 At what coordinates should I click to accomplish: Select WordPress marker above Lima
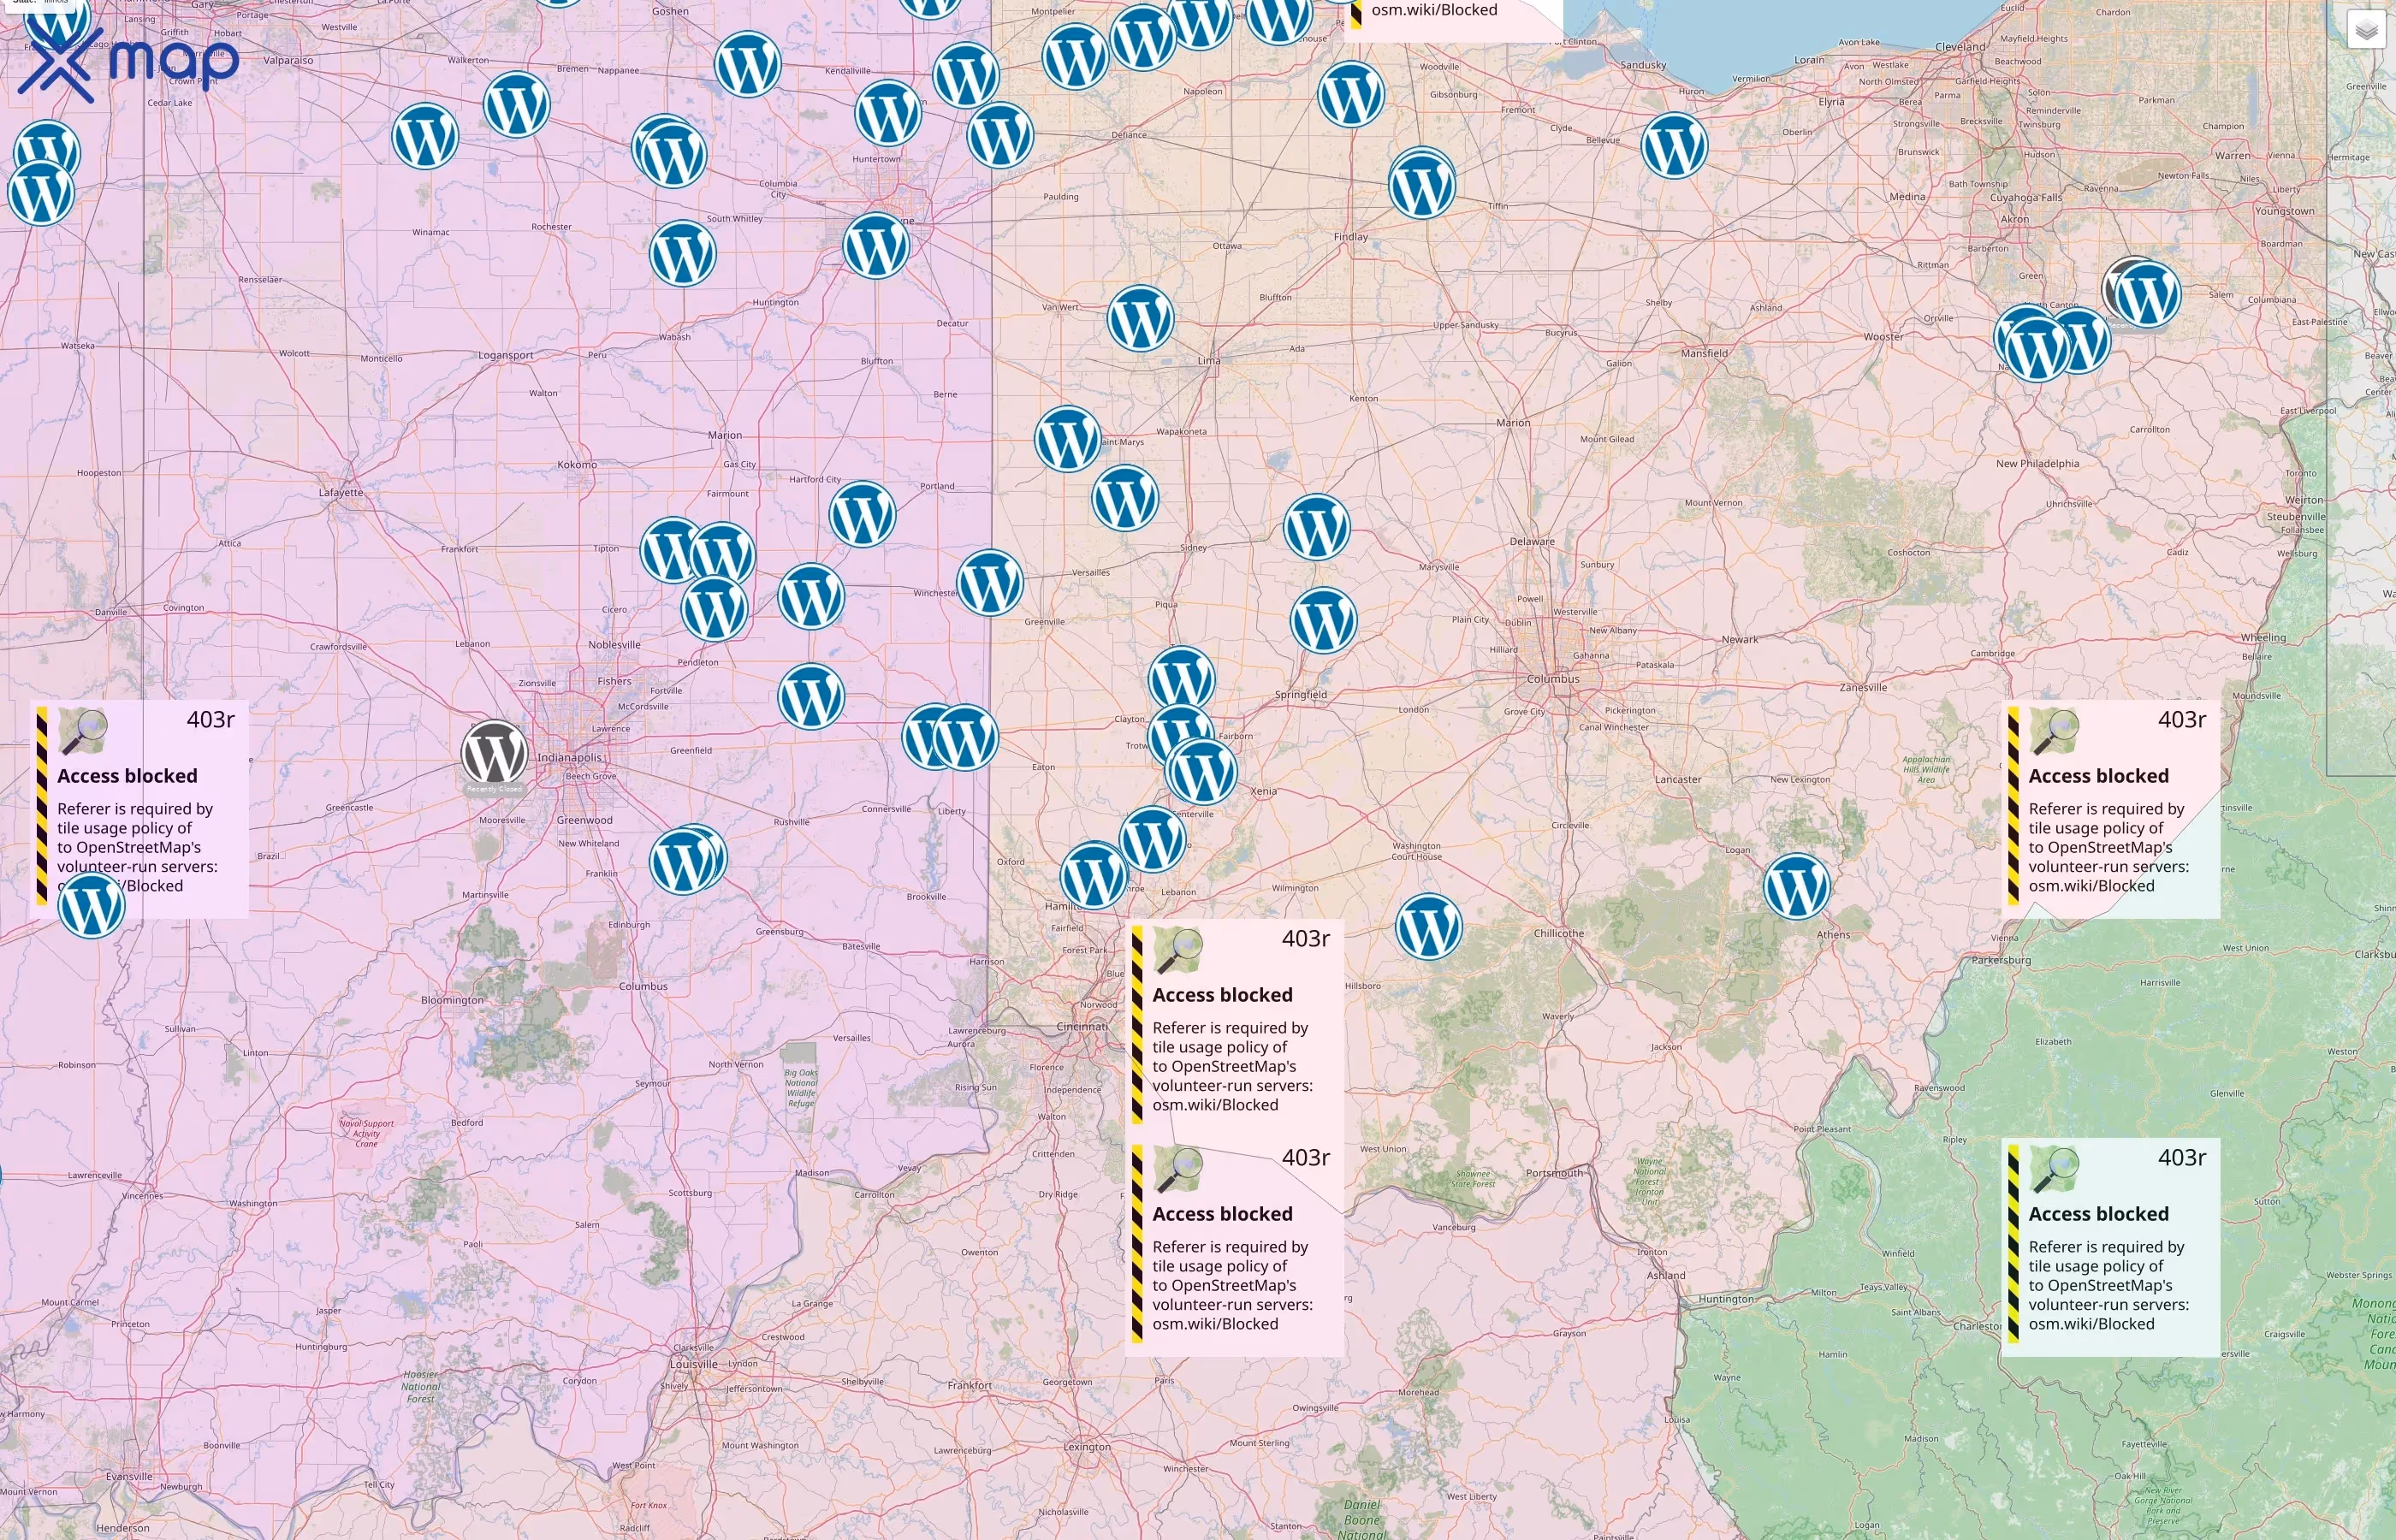coord(1141,318)
